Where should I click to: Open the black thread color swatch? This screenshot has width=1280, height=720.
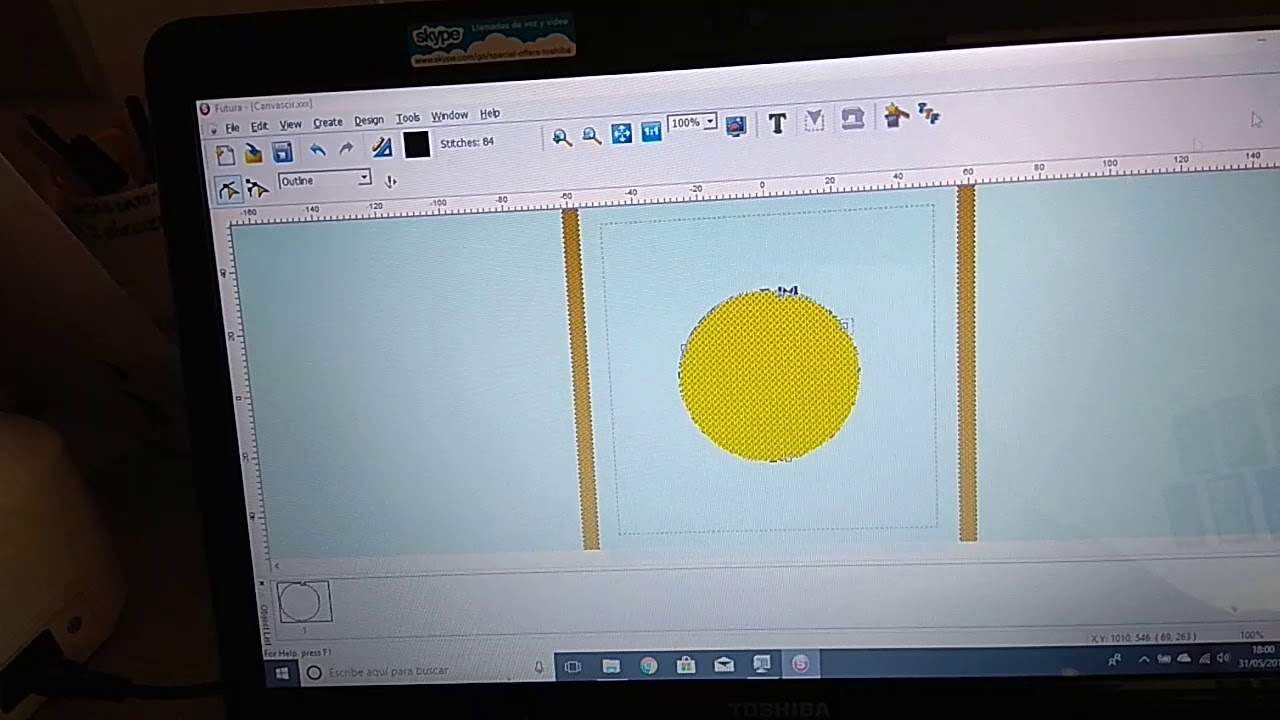[416, 145]
